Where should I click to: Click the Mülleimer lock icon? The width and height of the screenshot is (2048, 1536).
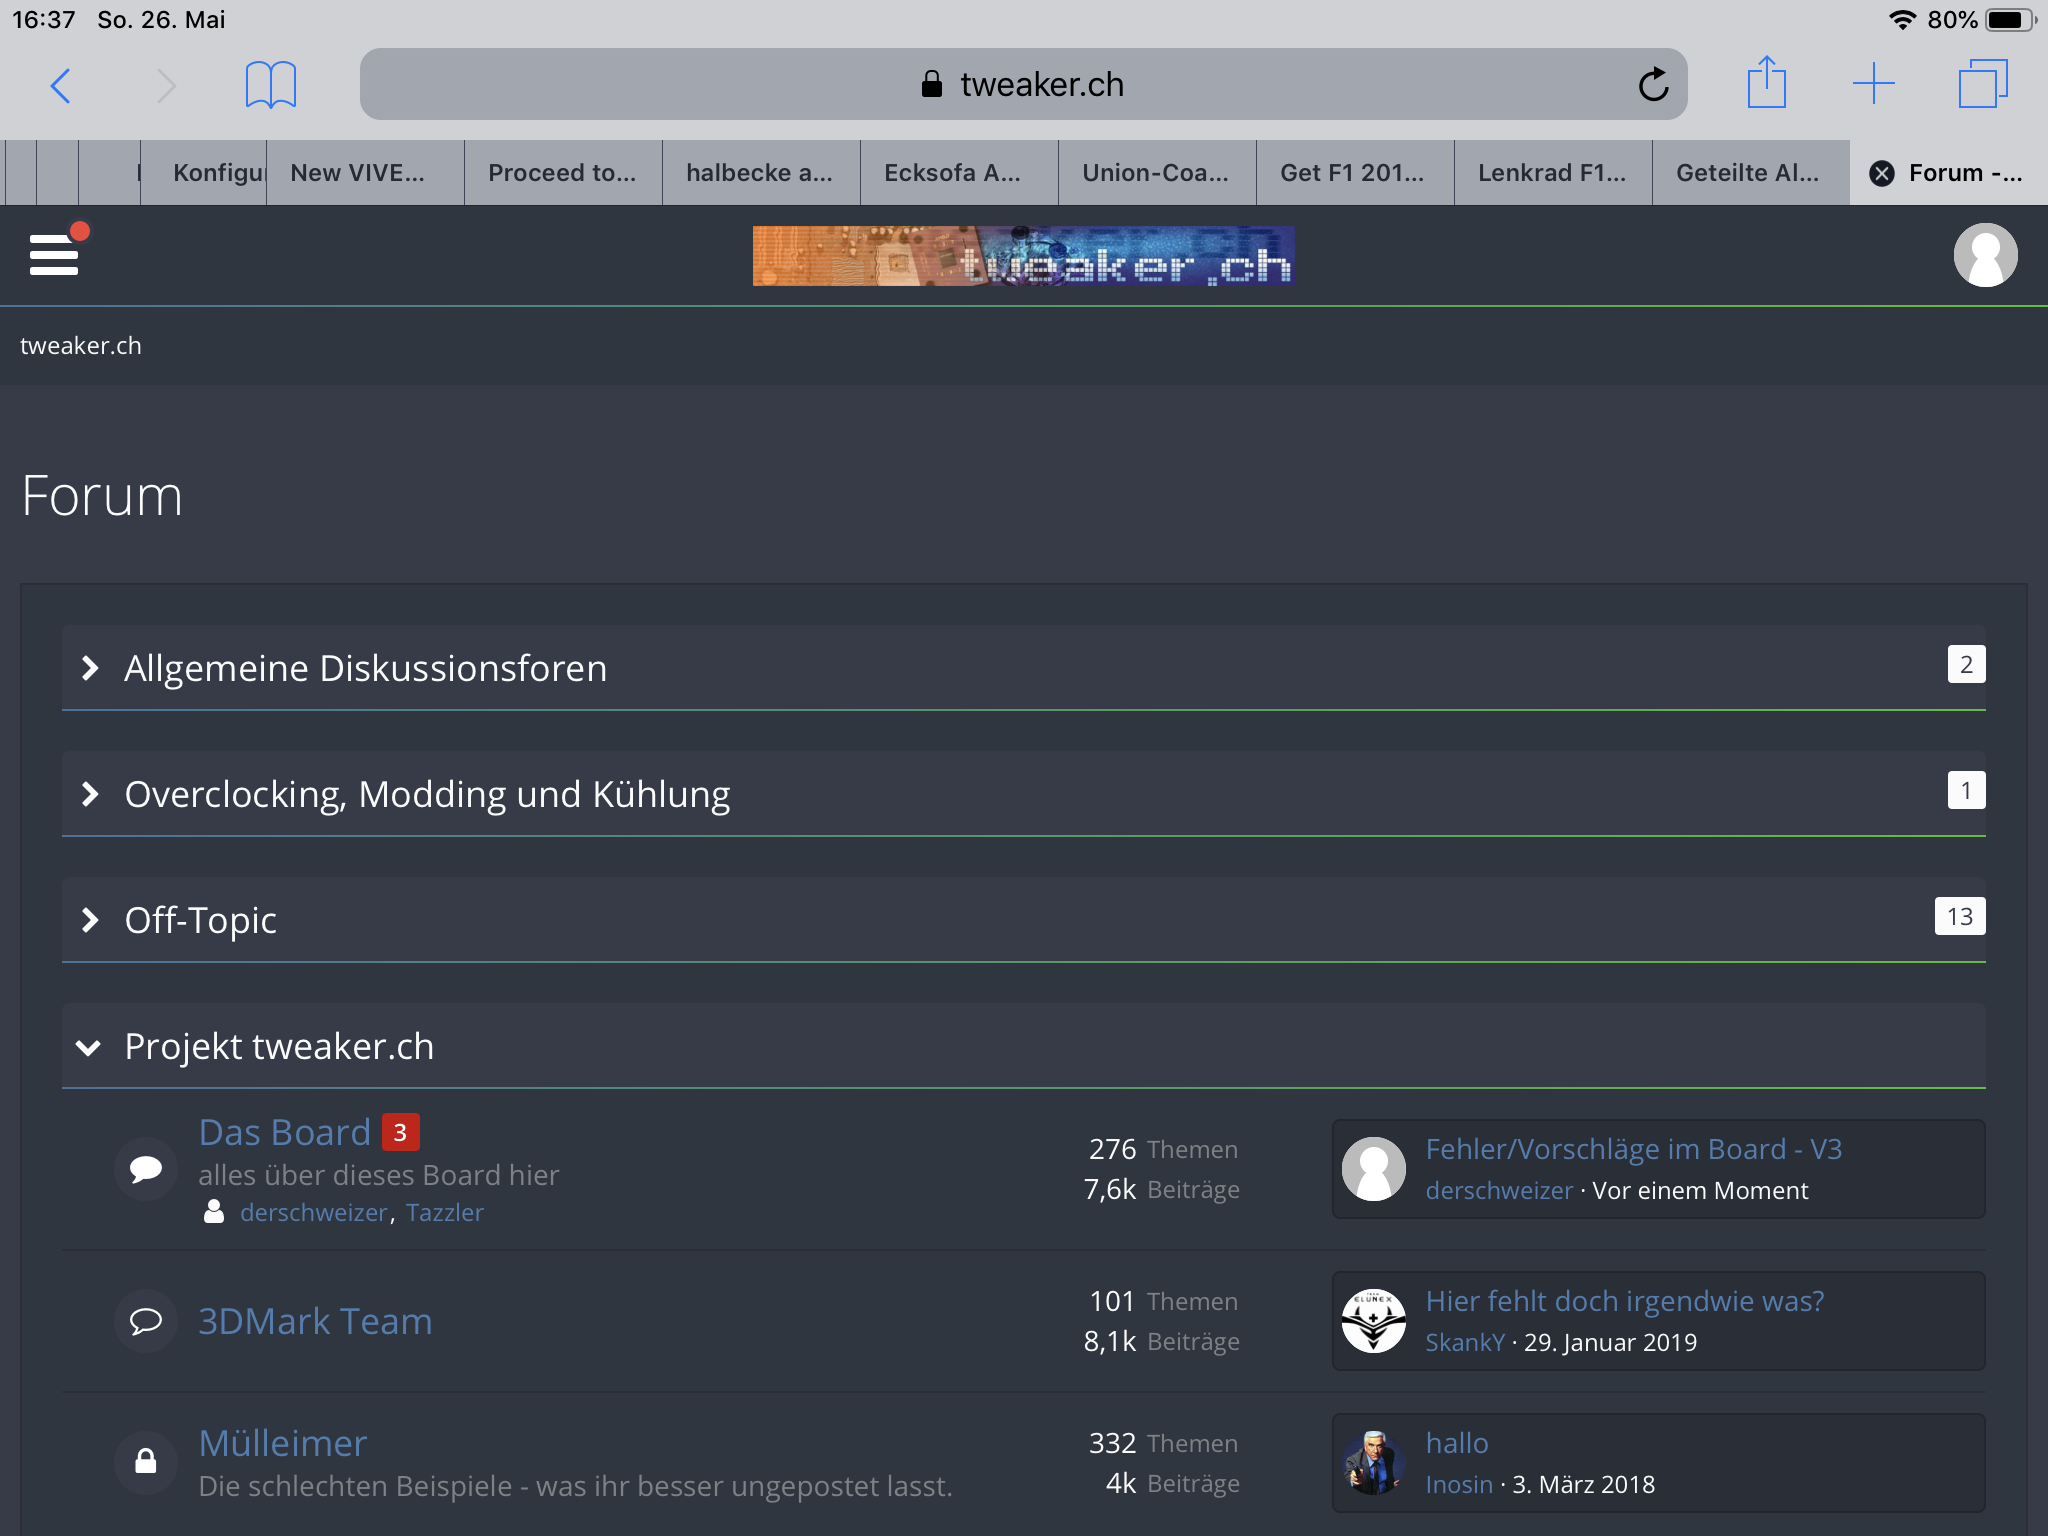146,1461
